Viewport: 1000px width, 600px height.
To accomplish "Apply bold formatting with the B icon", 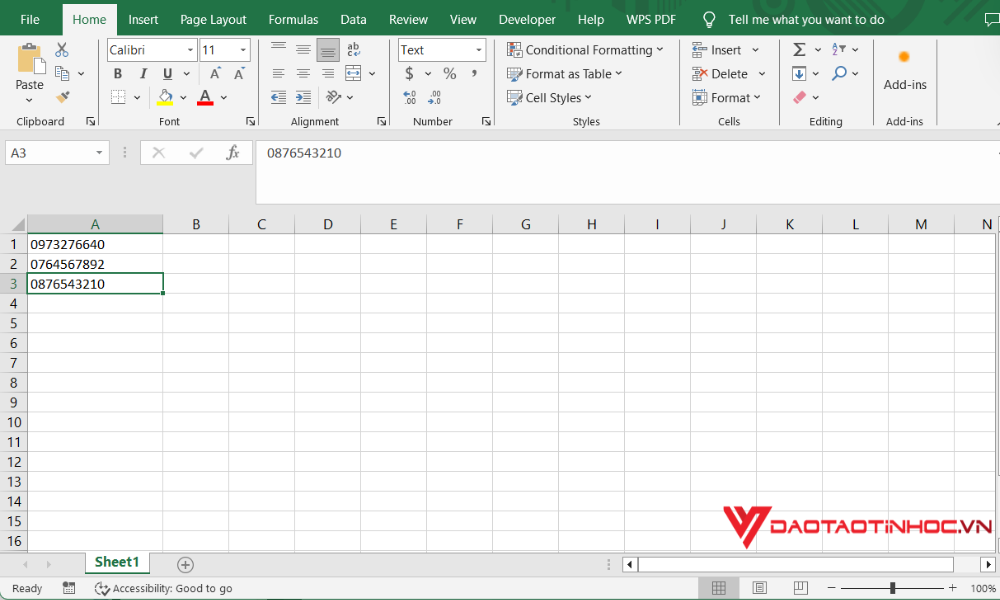I will click(x=117, y=73).
